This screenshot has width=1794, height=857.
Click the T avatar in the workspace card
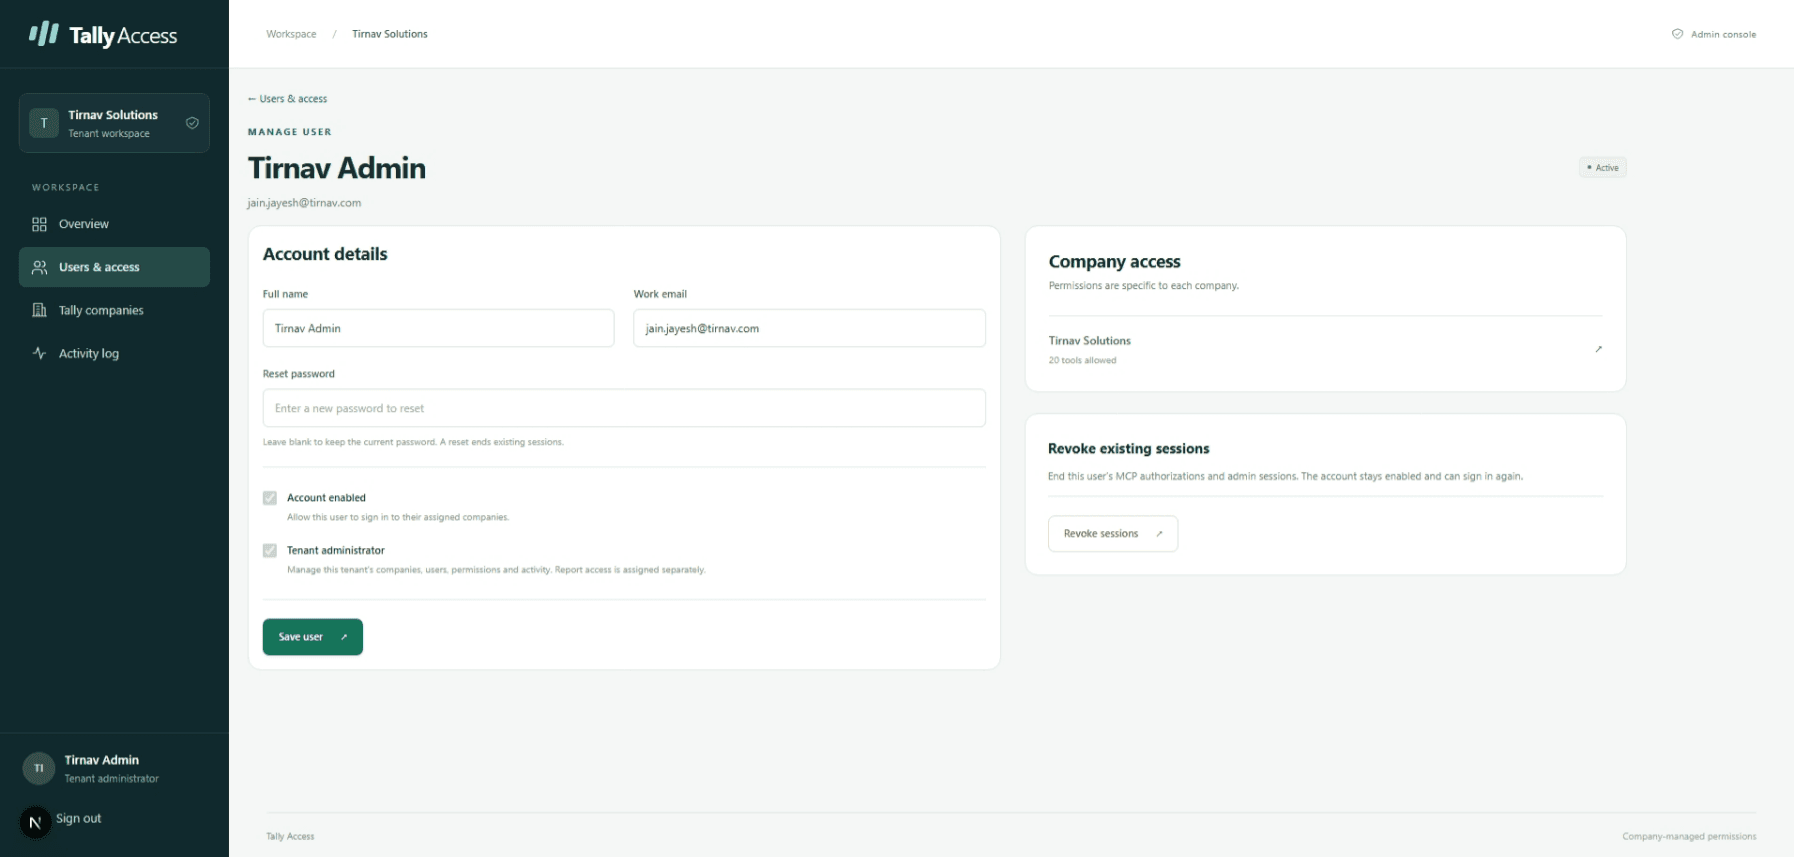point(44,123)
